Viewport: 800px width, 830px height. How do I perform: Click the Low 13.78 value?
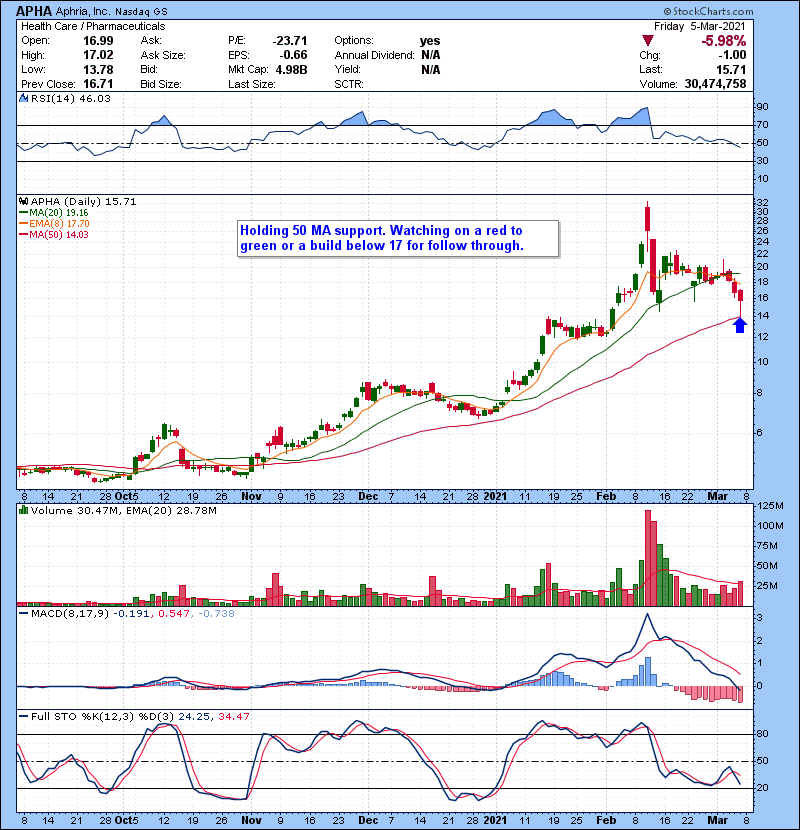[x=98, y=70]
